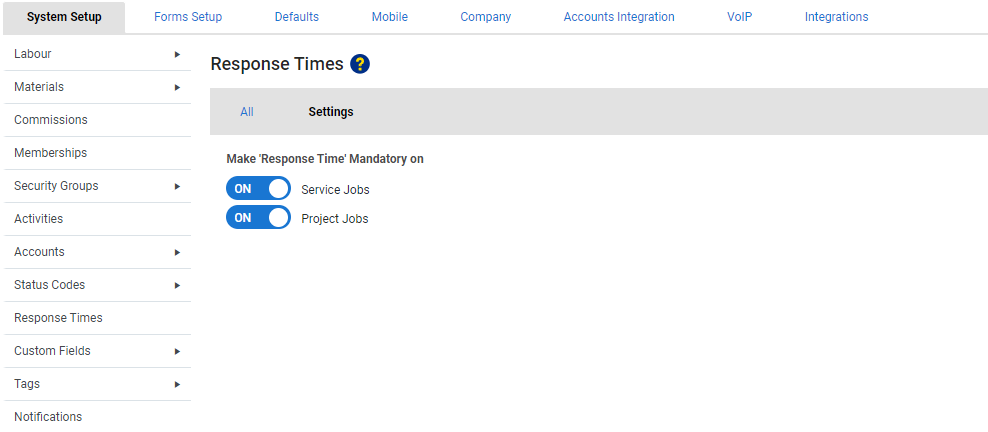Expand the Labour submenu arrow
The height and width of the screenshot is (432, 988).
click(178, 54)
